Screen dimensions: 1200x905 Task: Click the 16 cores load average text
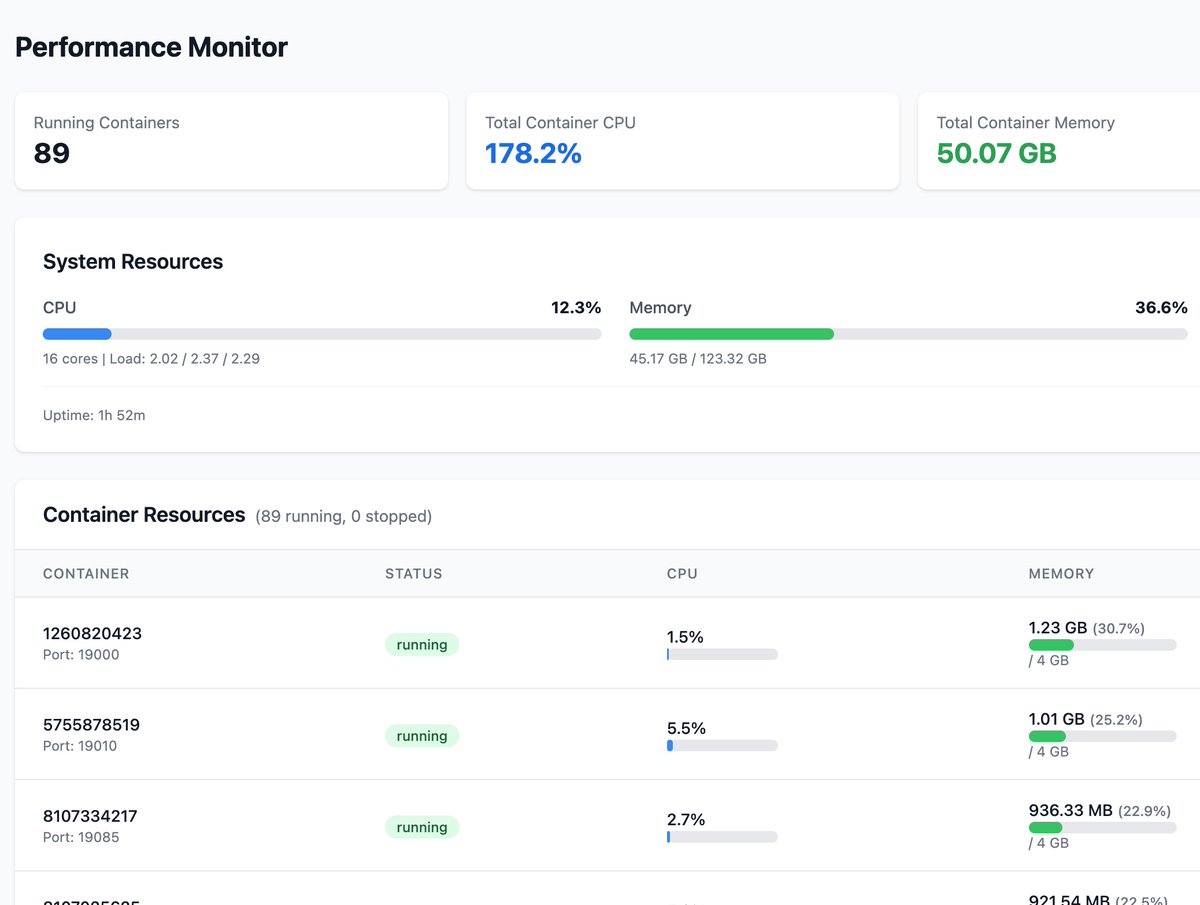click(x=151, y=358)
